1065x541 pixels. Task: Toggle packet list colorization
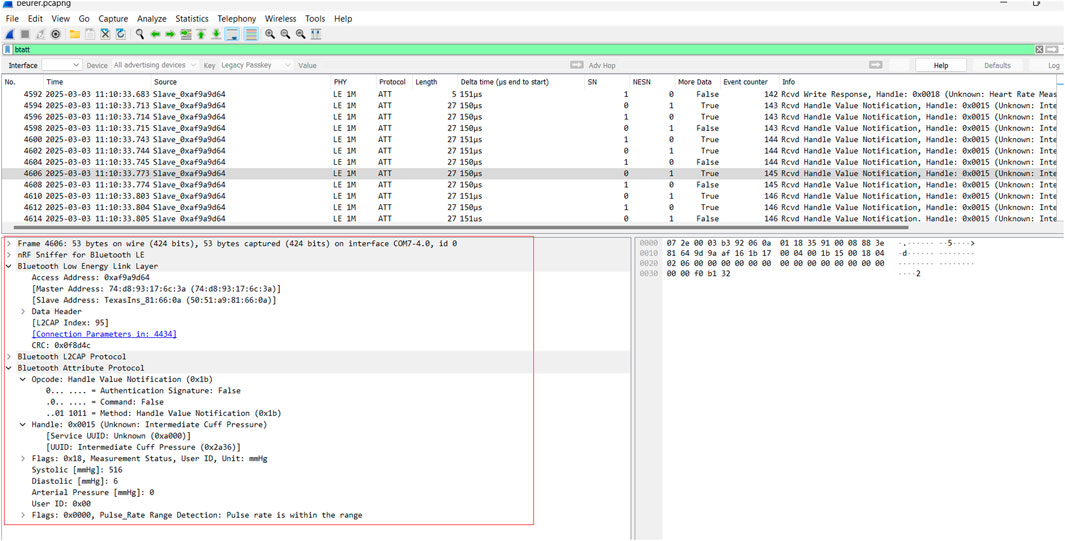pos(251,34)
